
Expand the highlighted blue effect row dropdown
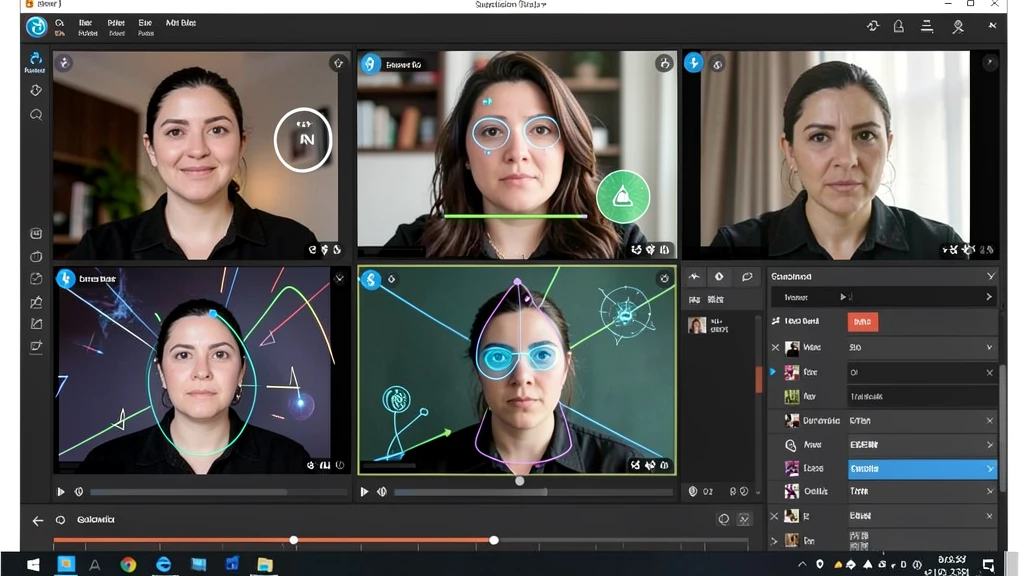tap(990, 469)
